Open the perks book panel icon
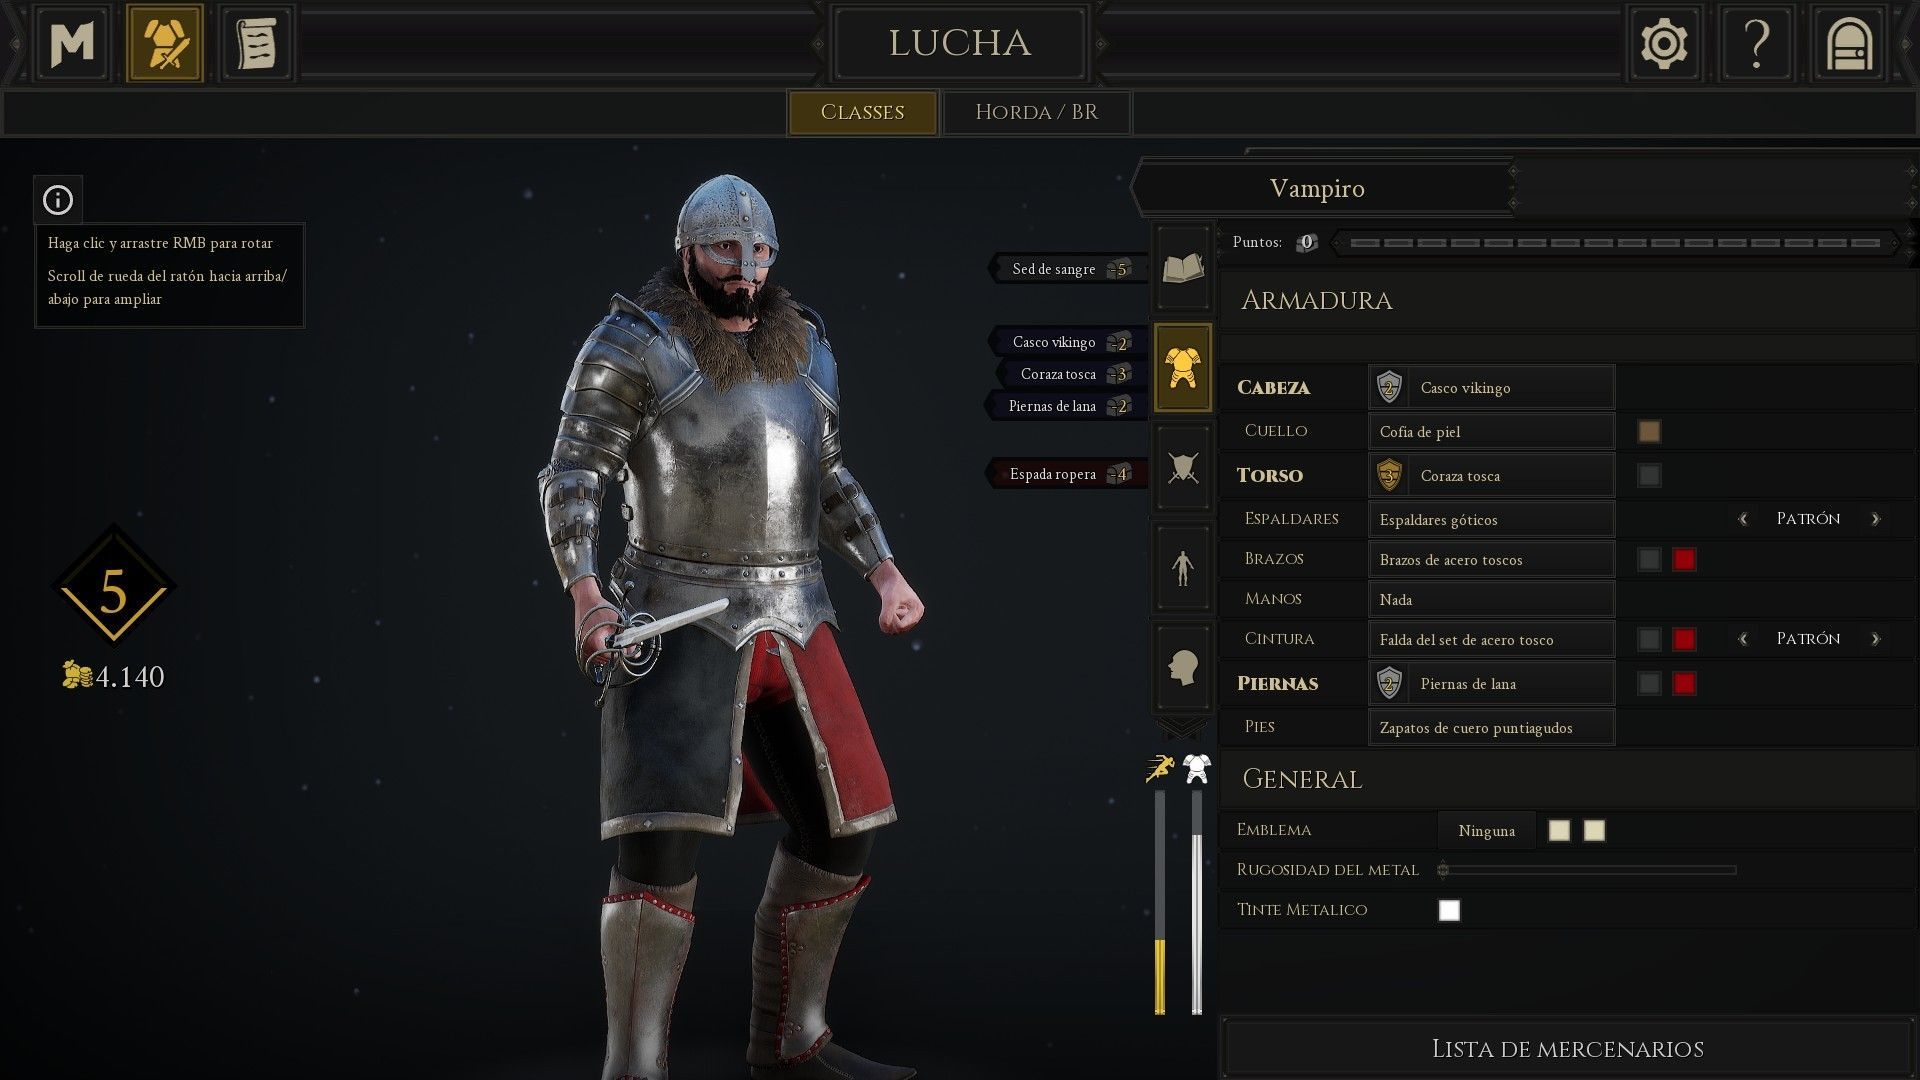 point(1183,268)
